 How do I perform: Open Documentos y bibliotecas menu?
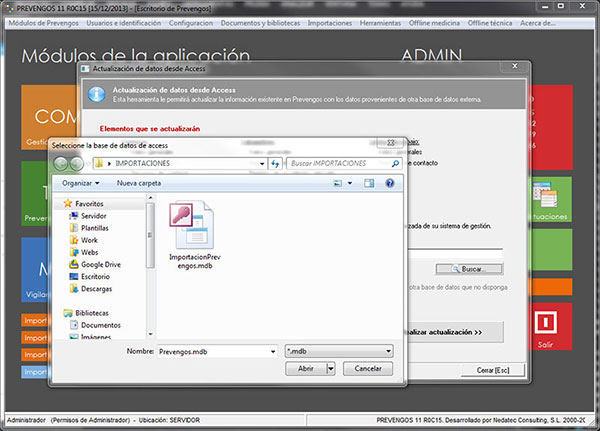(x=260, y=23)
